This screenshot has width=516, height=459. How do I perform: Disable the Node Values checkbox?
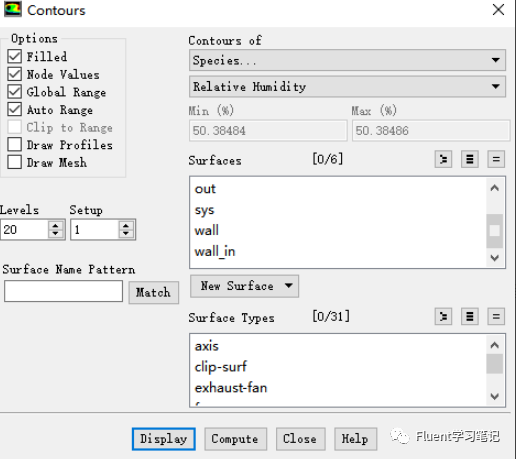[x=15, y=74]
